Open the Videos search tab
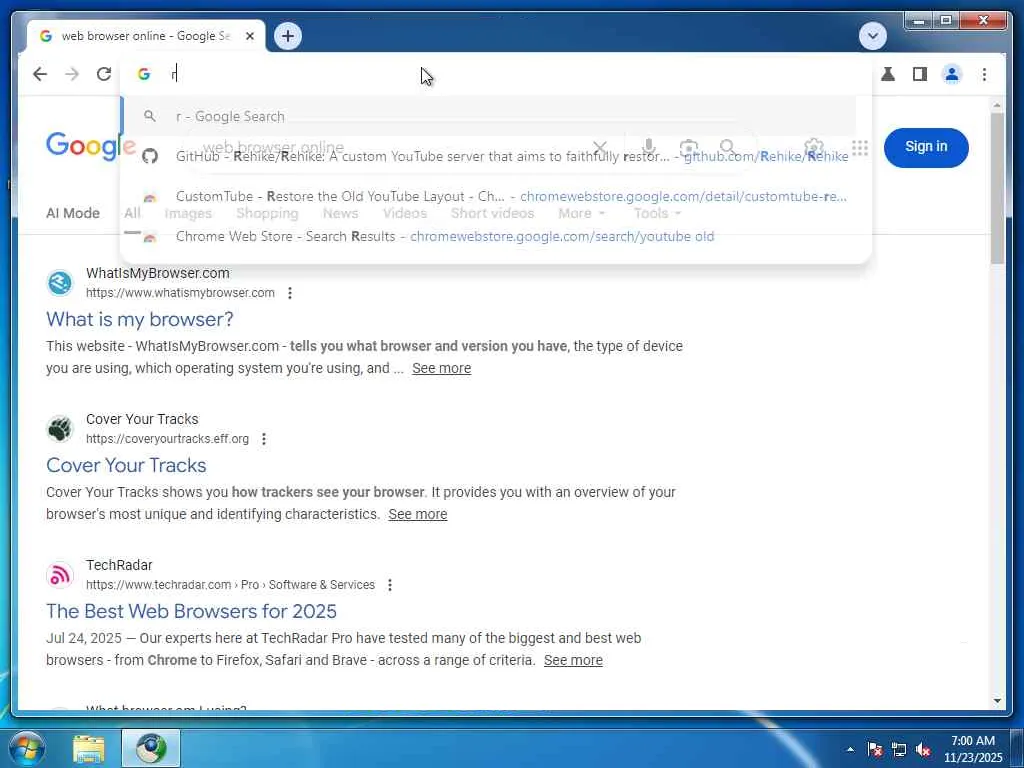This screenshot has height=768, width=1024. (x=404, y=213)
